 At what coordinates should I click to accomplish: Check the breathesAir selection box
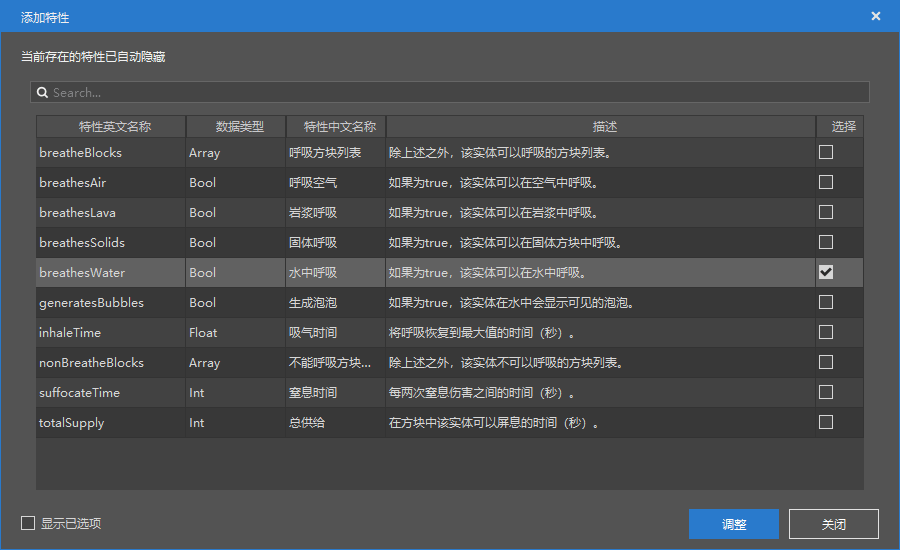(825, 182)
